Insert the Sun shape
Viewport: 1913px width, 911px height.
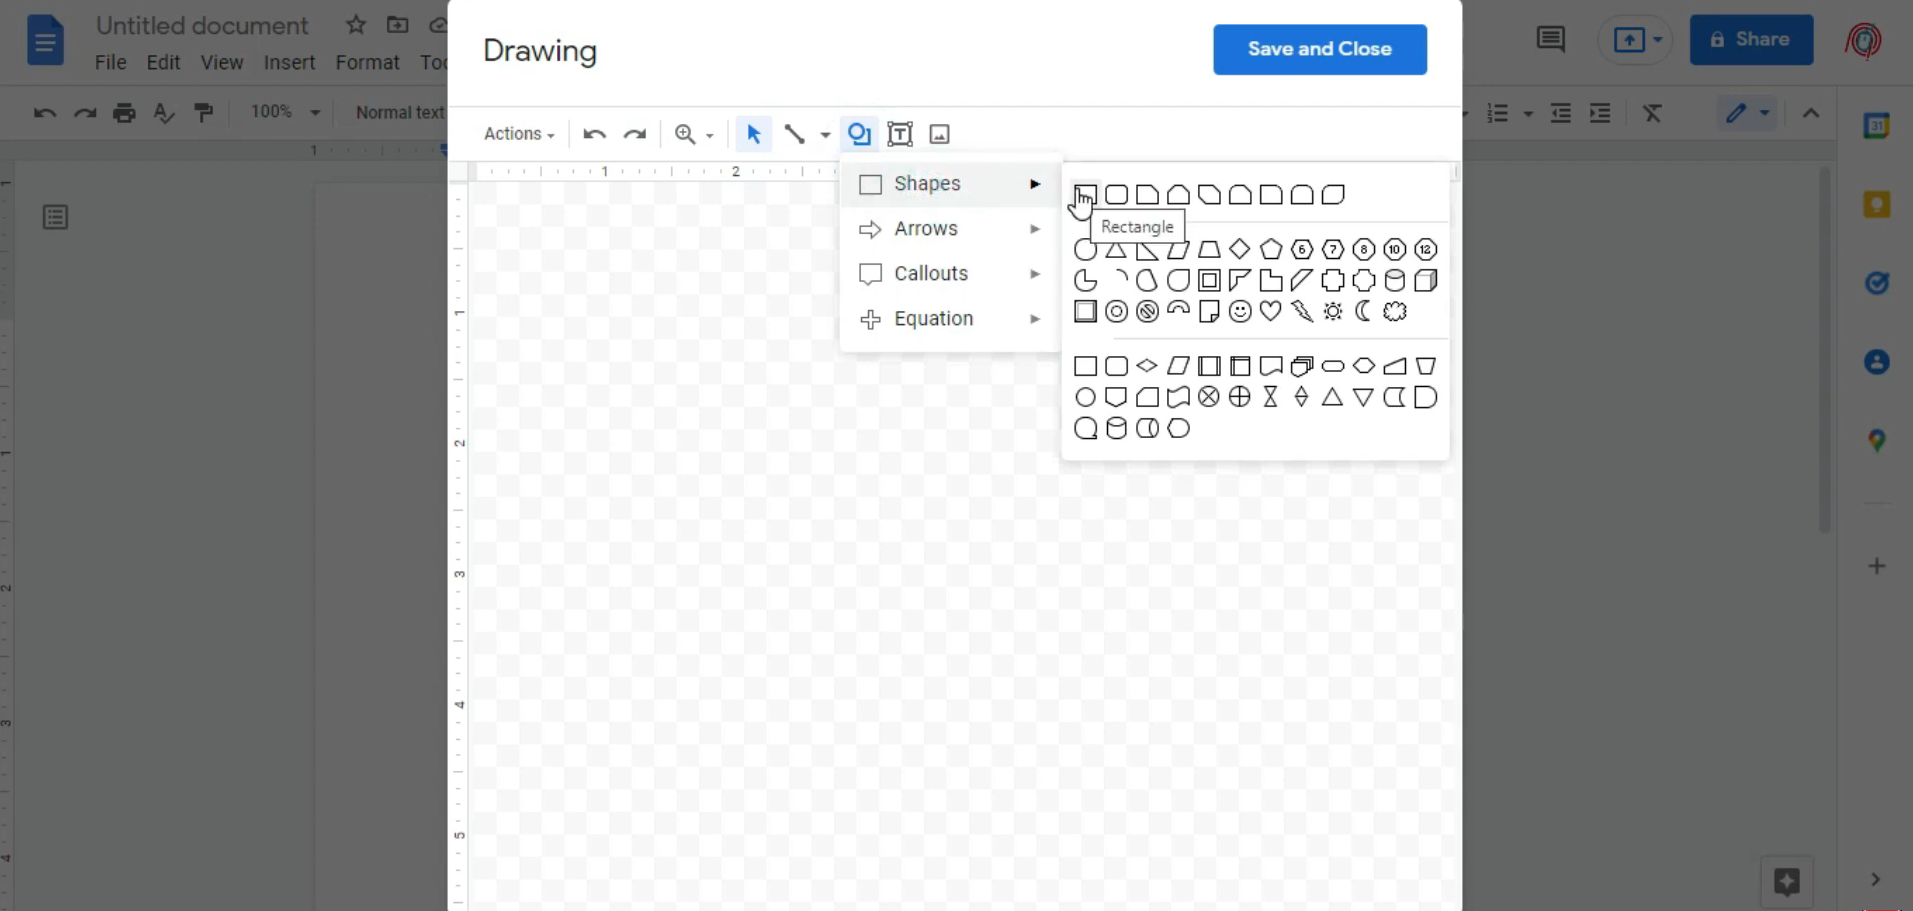(x=1333, y=311)
